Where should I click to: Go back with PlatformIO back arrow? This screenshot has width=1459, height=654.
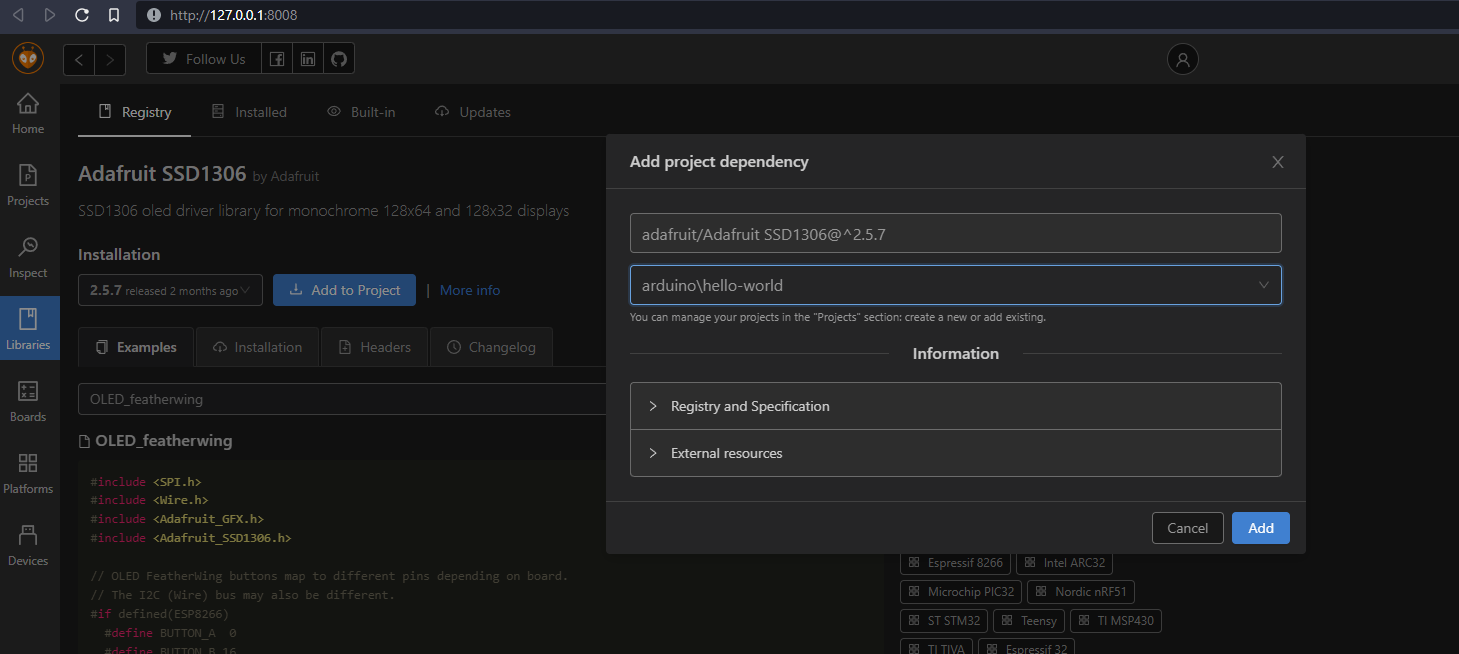pyautogui.click(x=79, y=60)
